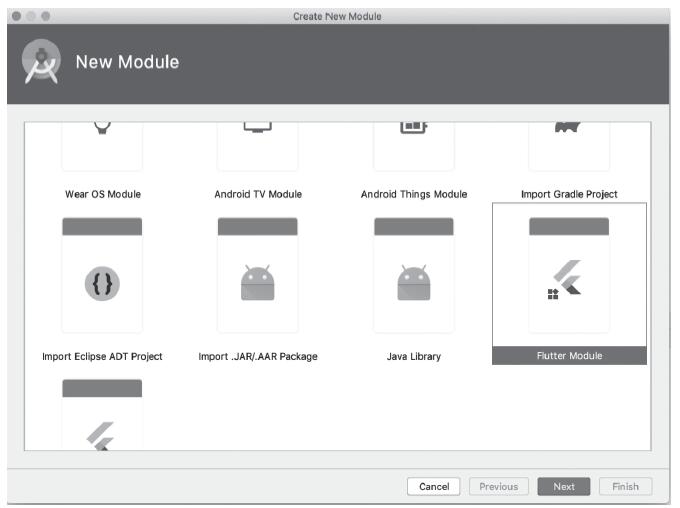The image size is (680, 508).
Task: Click the red close window button
Action: click(16, 16)
